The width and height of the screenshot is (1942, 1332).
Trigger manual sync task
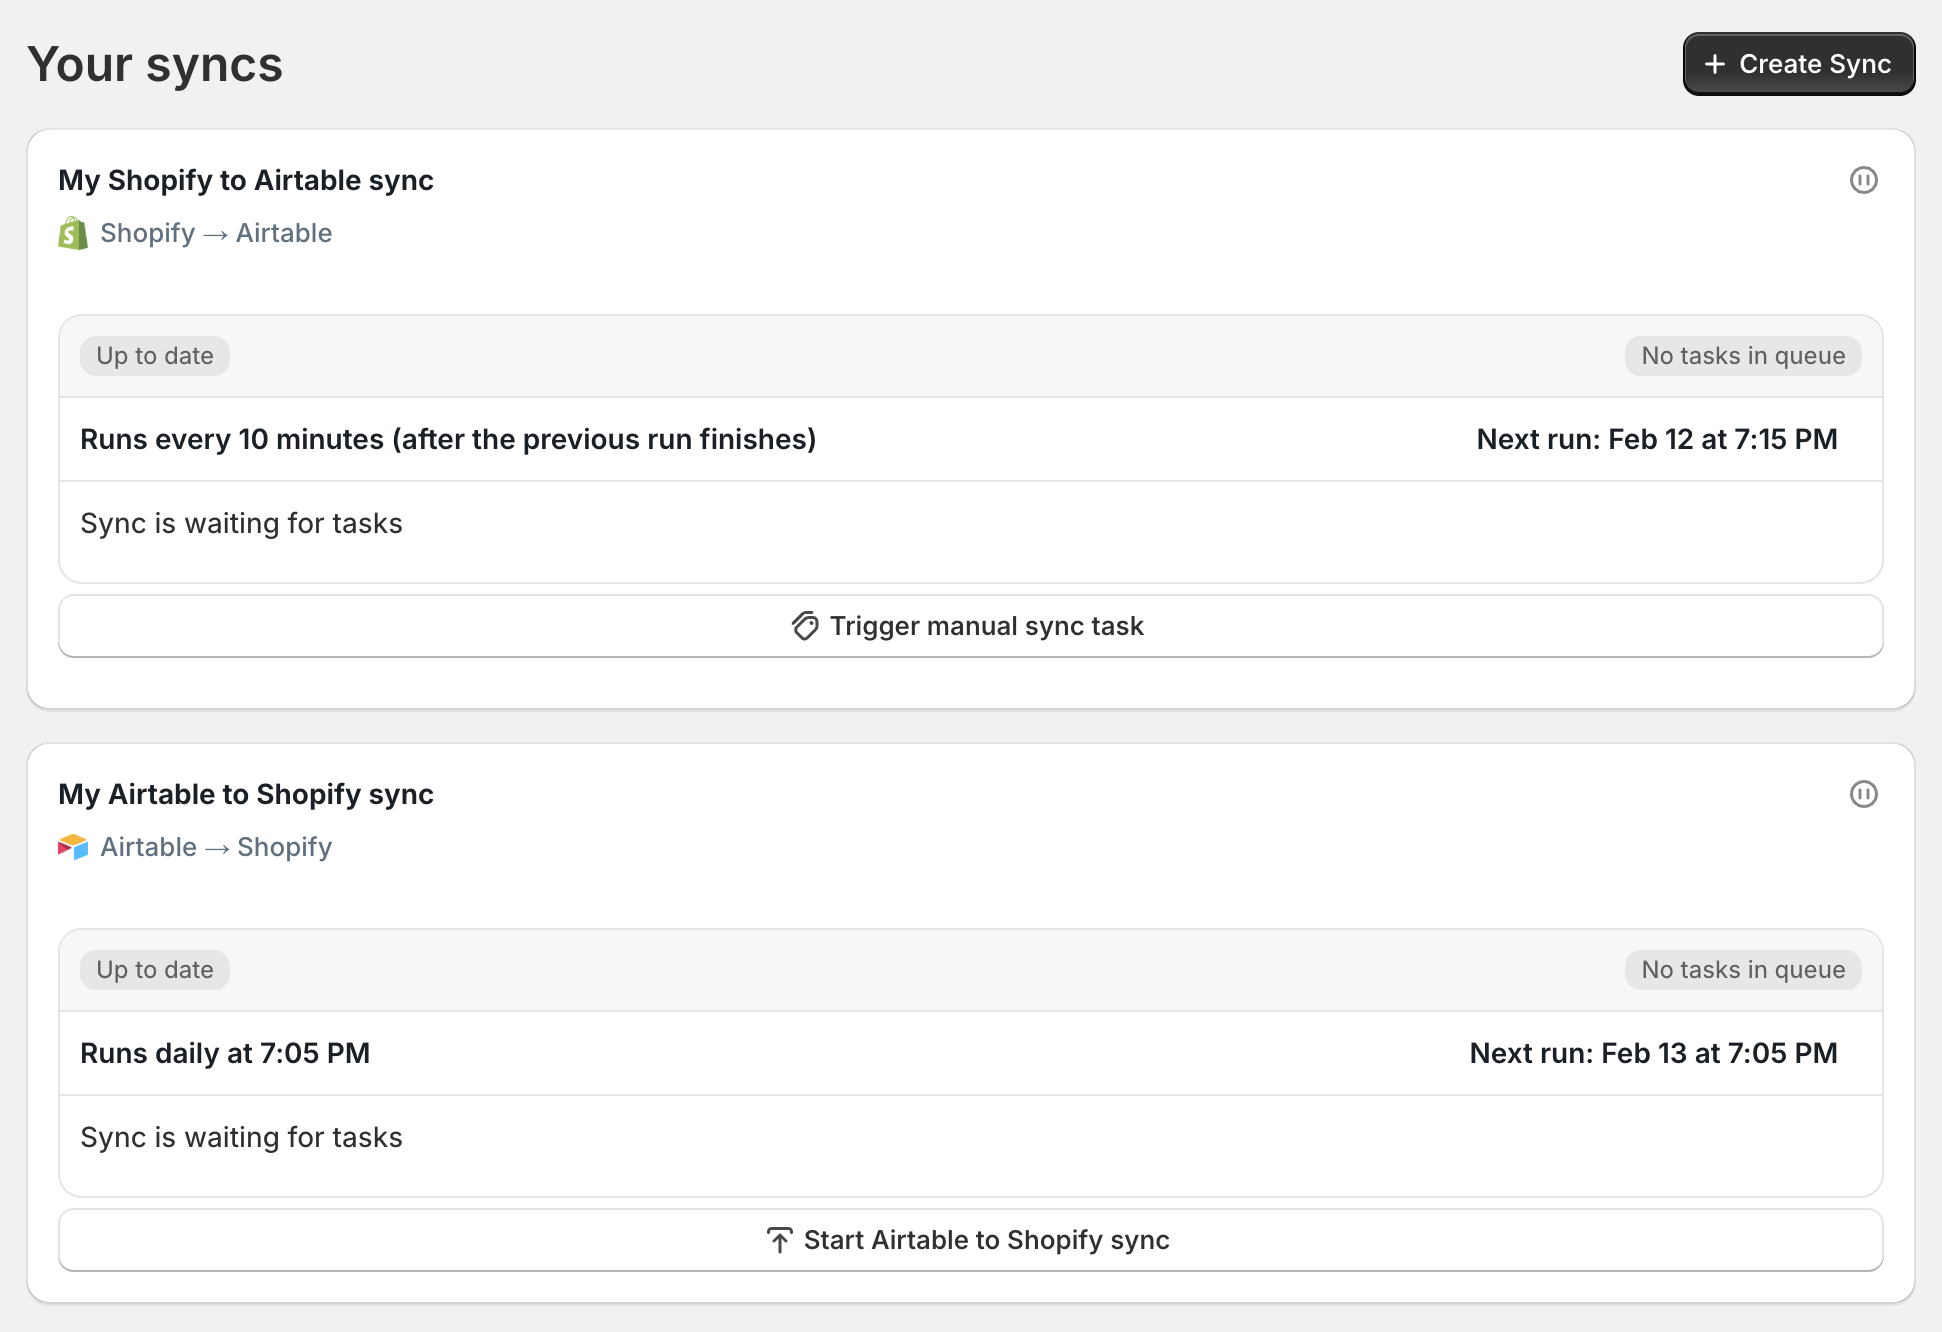coord(971,626)
